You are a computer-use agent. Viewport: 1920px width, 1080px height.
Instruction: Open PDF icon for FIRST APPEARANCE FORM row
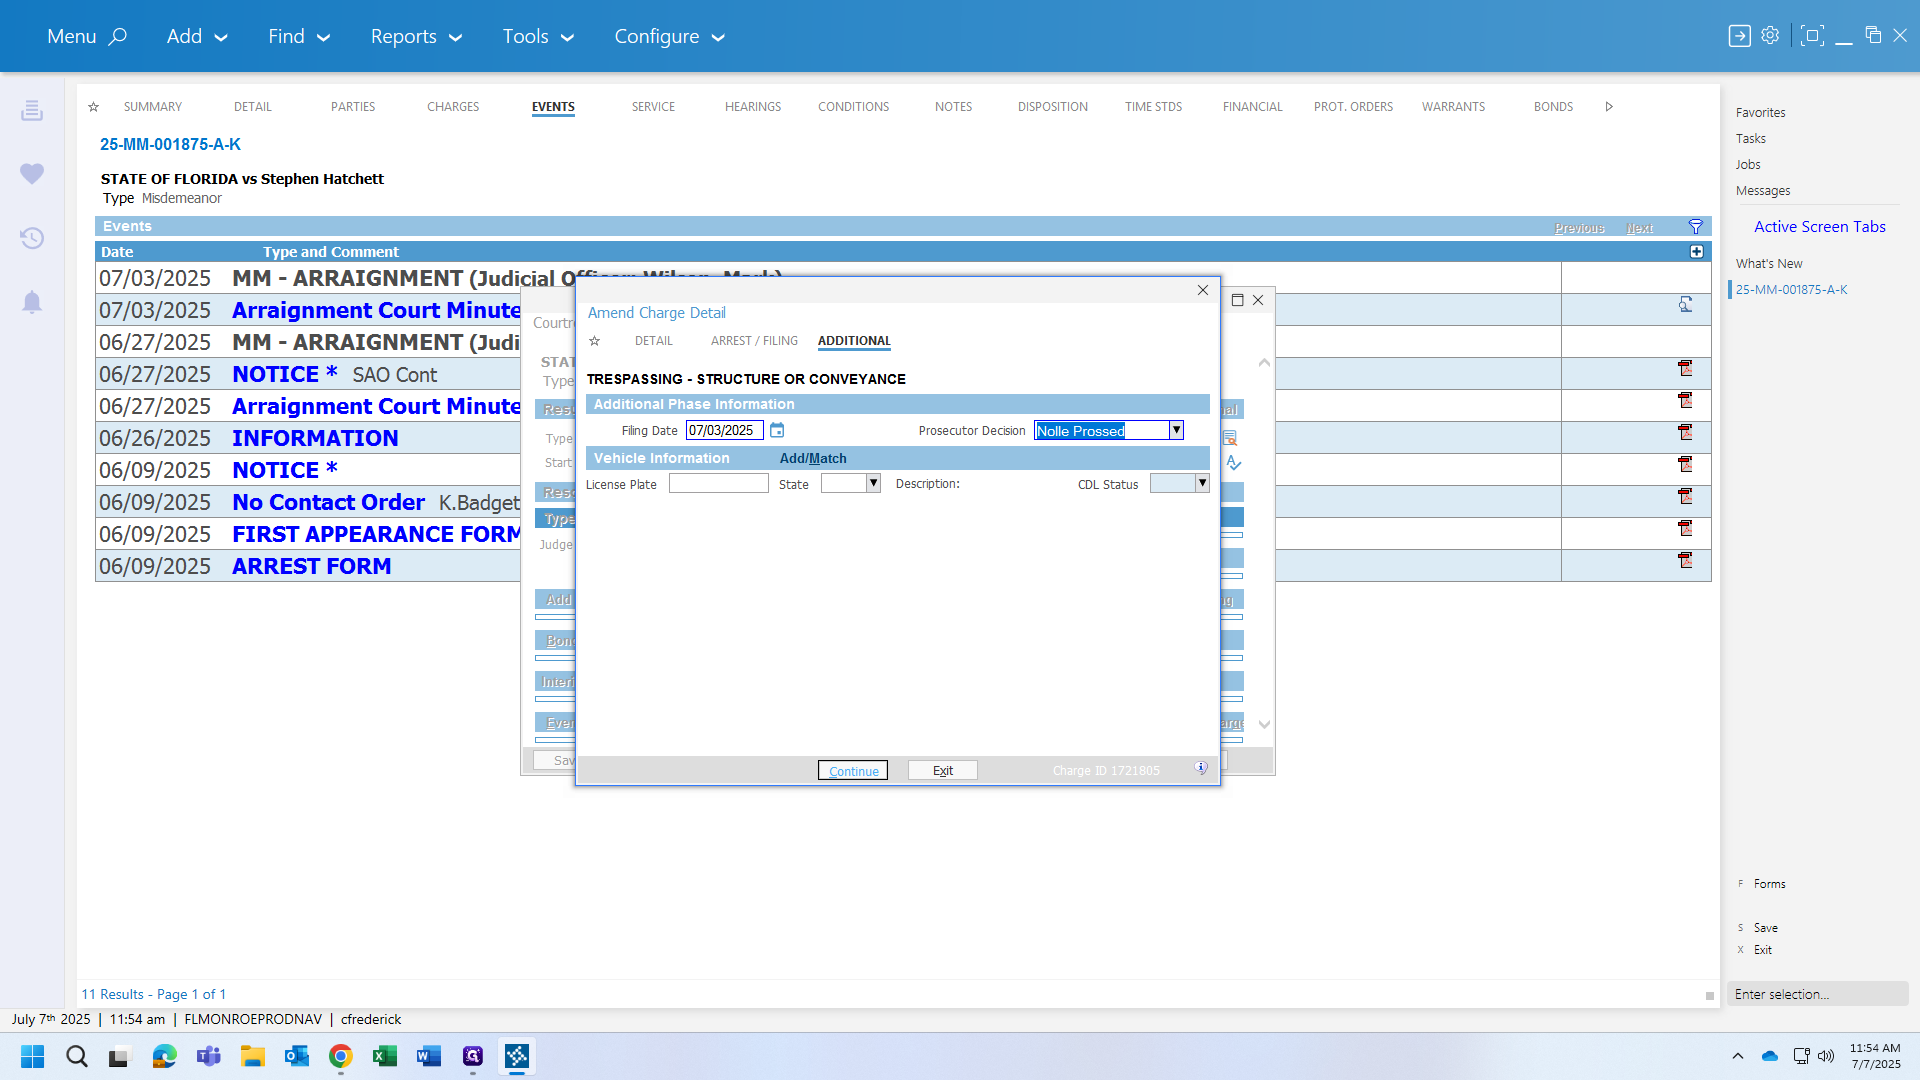pyautogui.click(x=1686, y=528)
